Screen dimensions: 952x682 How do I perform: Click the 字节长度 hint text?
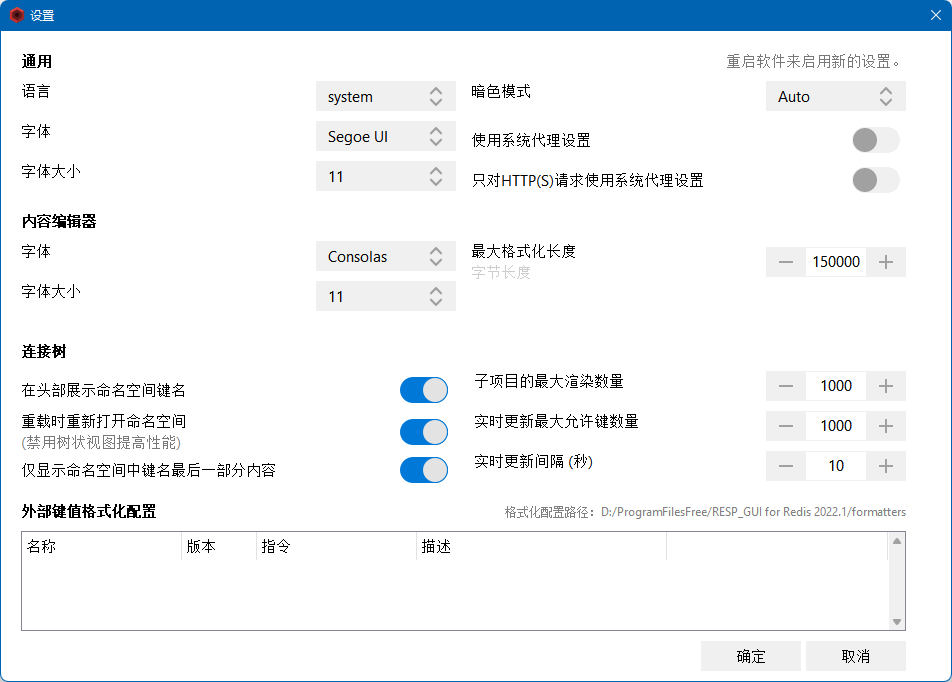coord(501,273)
